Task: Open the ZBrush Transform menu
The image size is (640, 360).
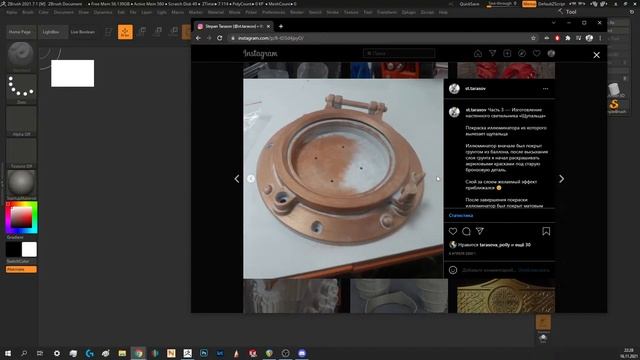Action: click(387, 12)
